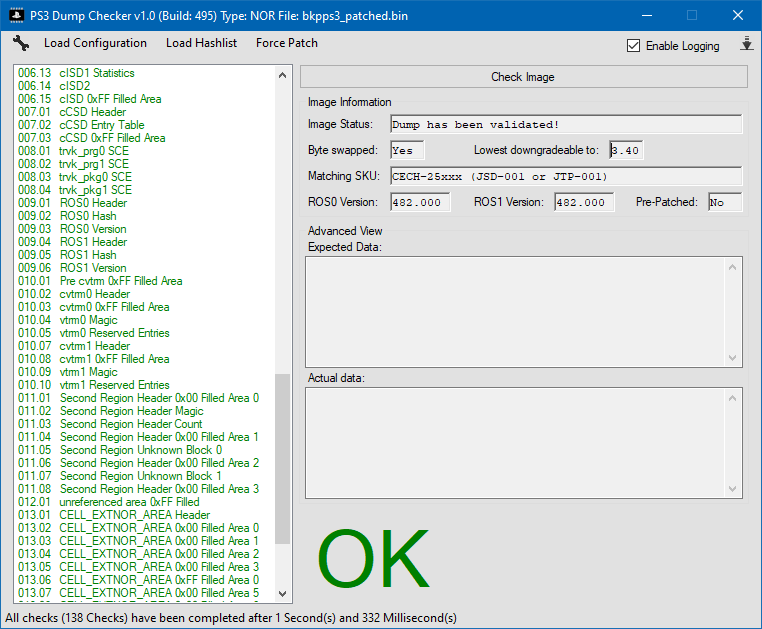Click the wrench Load Configuration icon
This screenshot has height=629, width=762.
click(22, 44)
